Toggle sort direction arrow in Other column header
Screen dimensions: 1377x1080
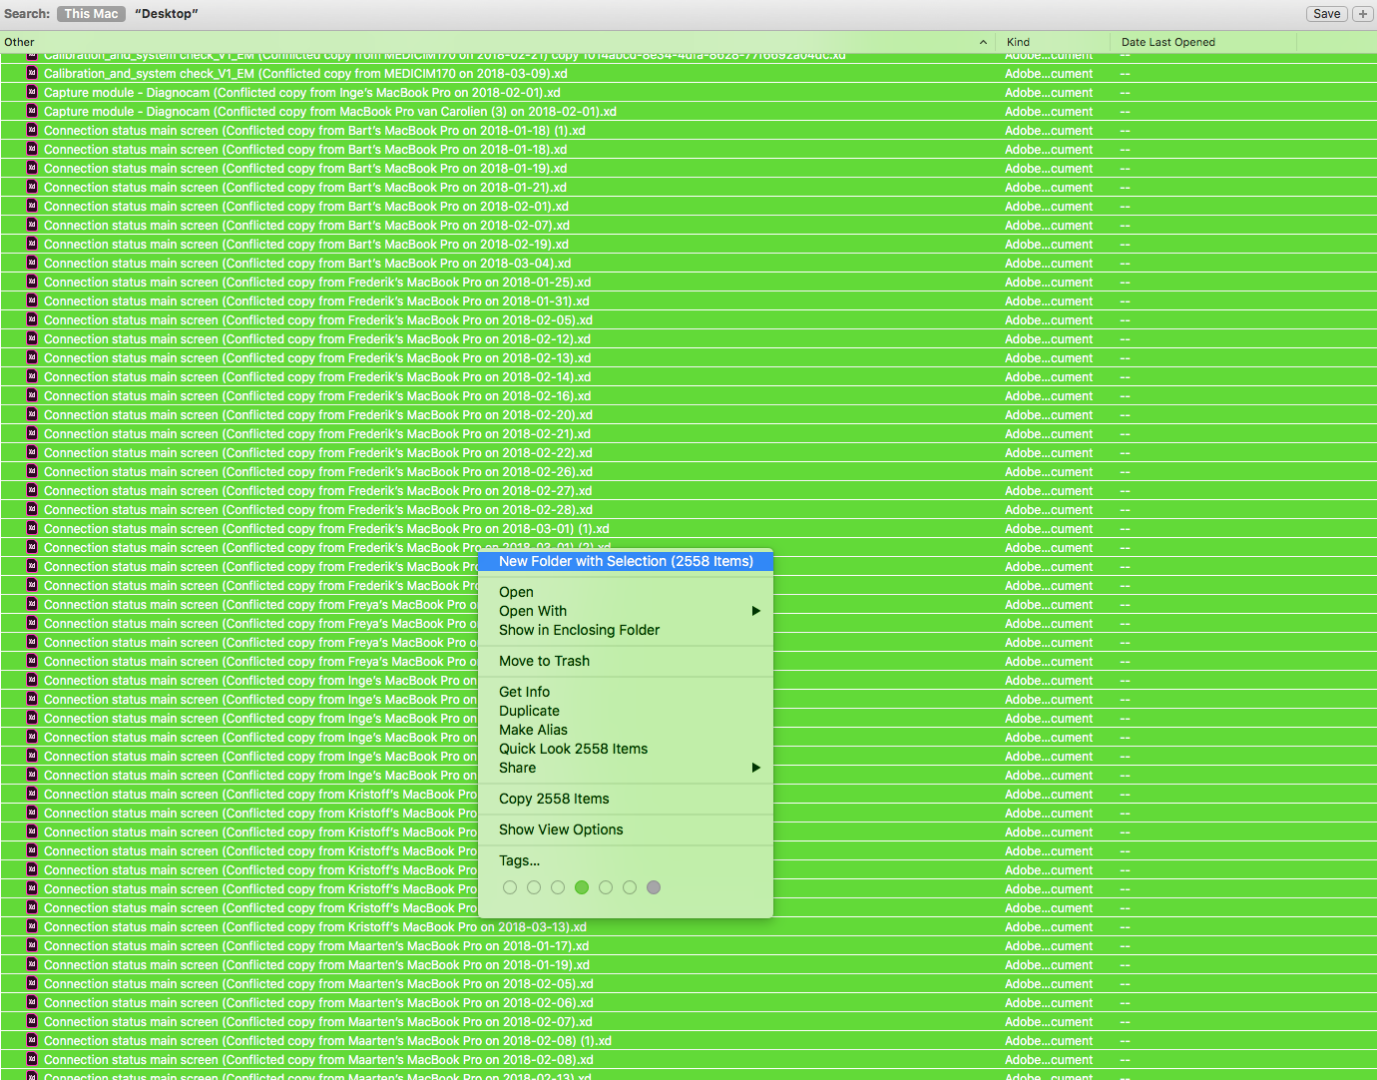click(983, 42)
